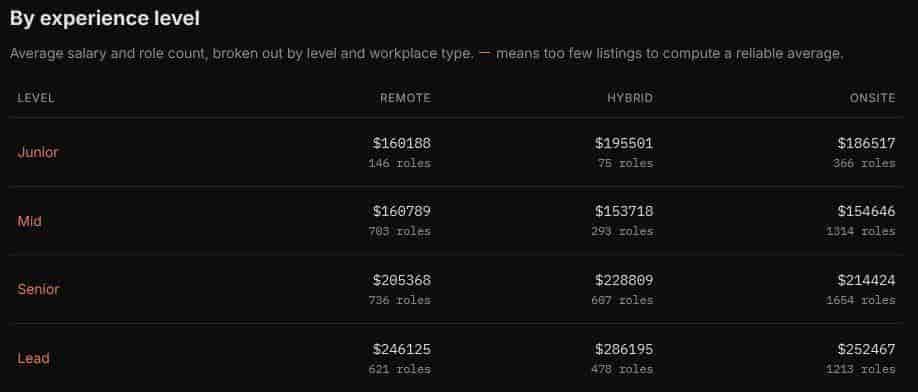Select the By experience level heading
Image resolution: width=918 pixels, height=392 pixels.
click(x=105, y=19)
